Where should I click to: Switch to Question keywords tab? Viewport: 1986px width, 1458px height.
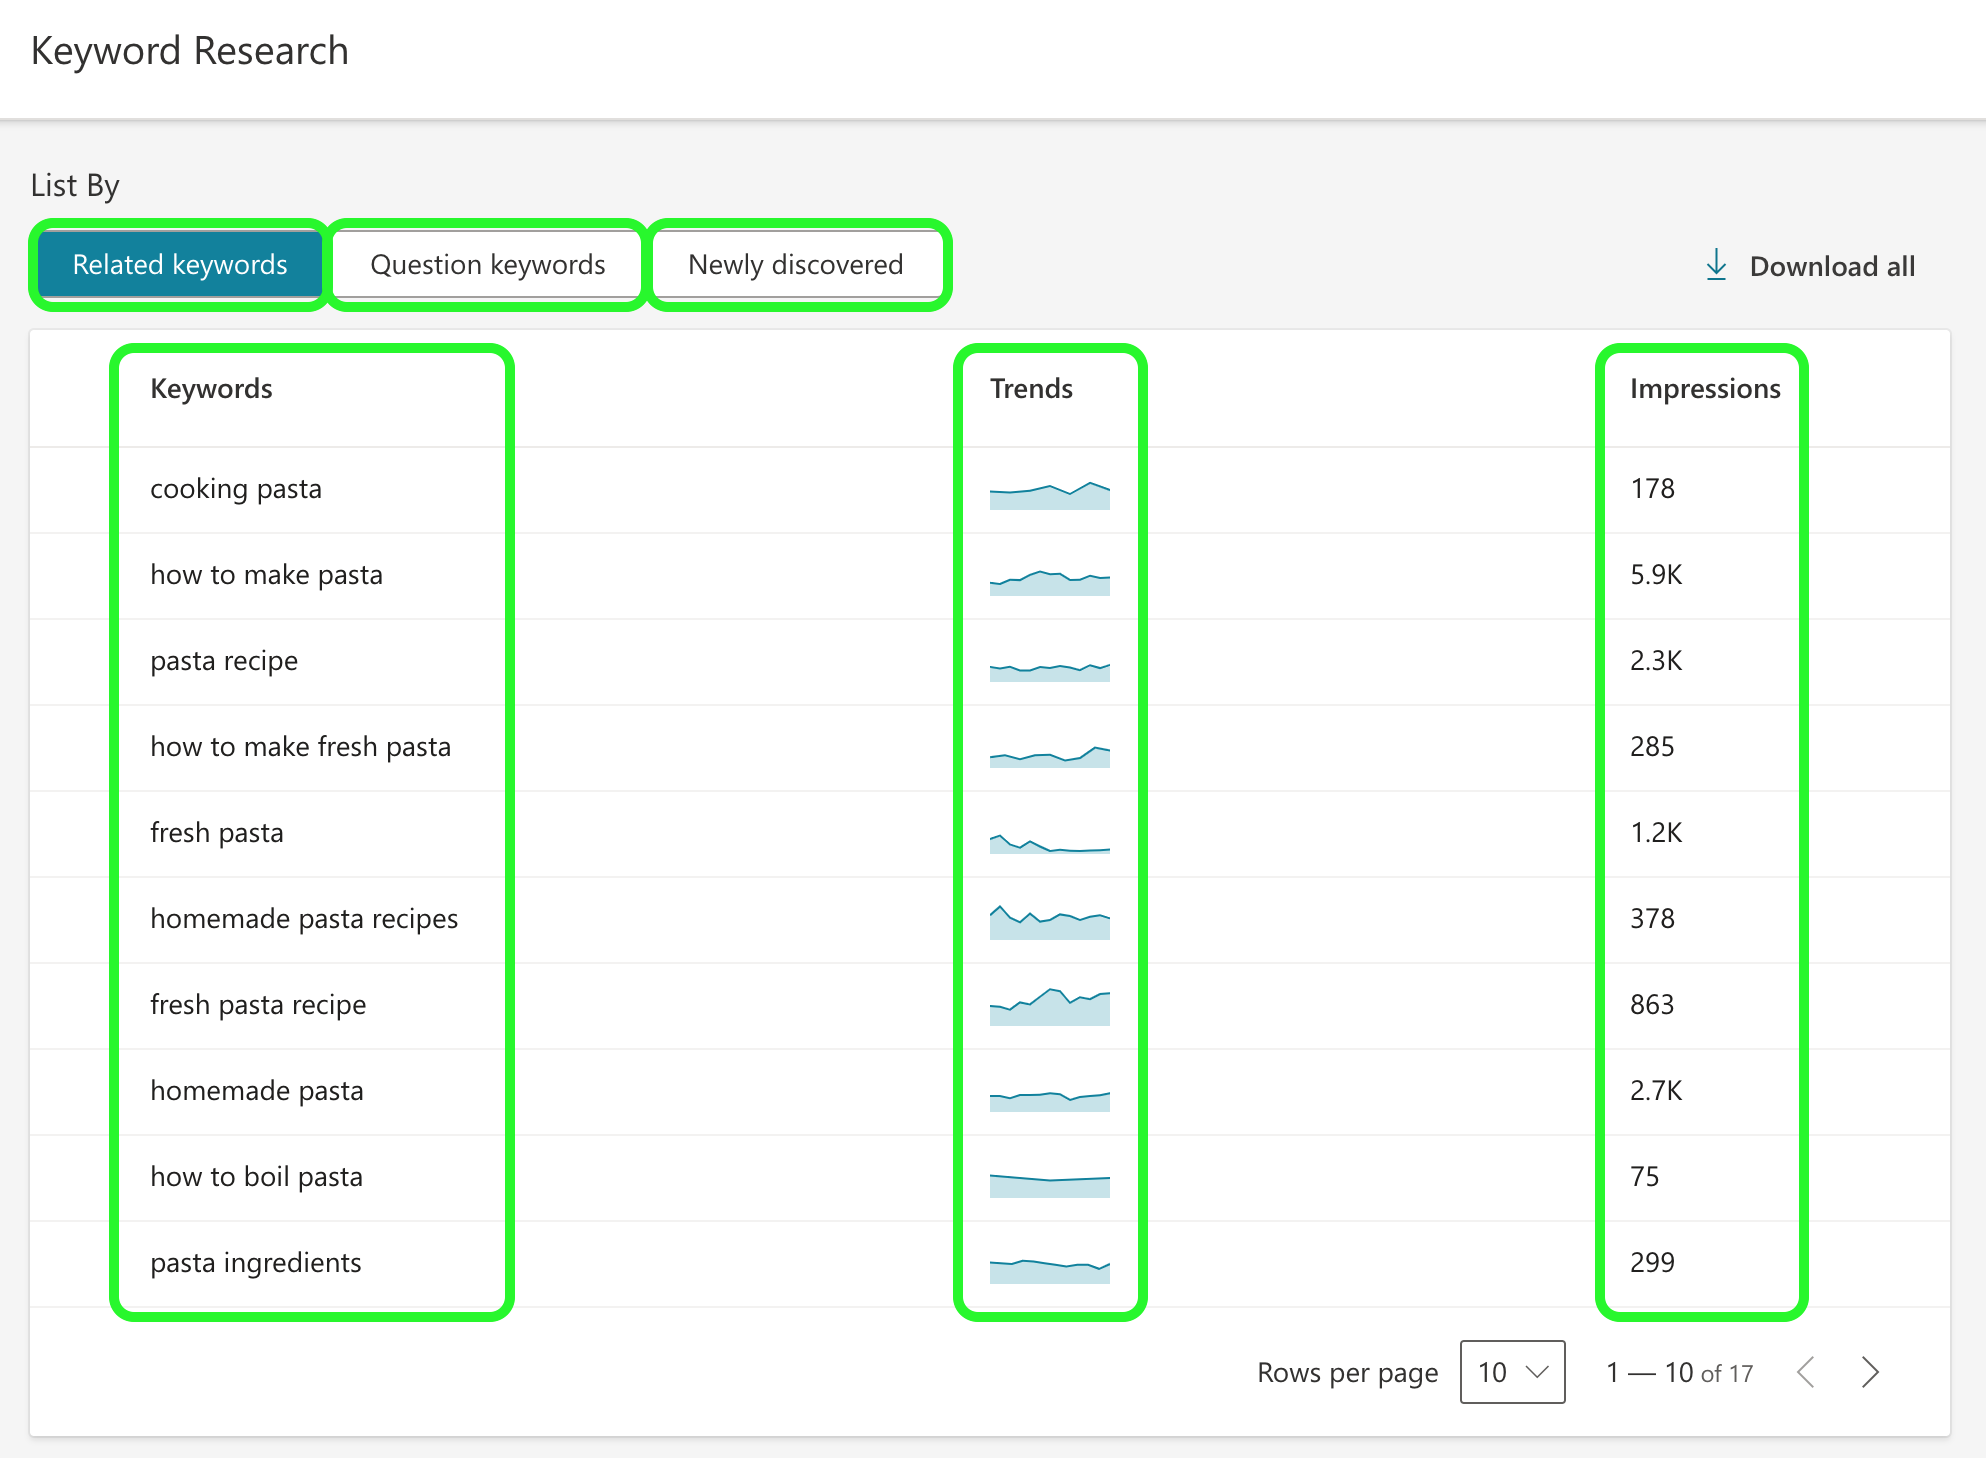point(488,265)
